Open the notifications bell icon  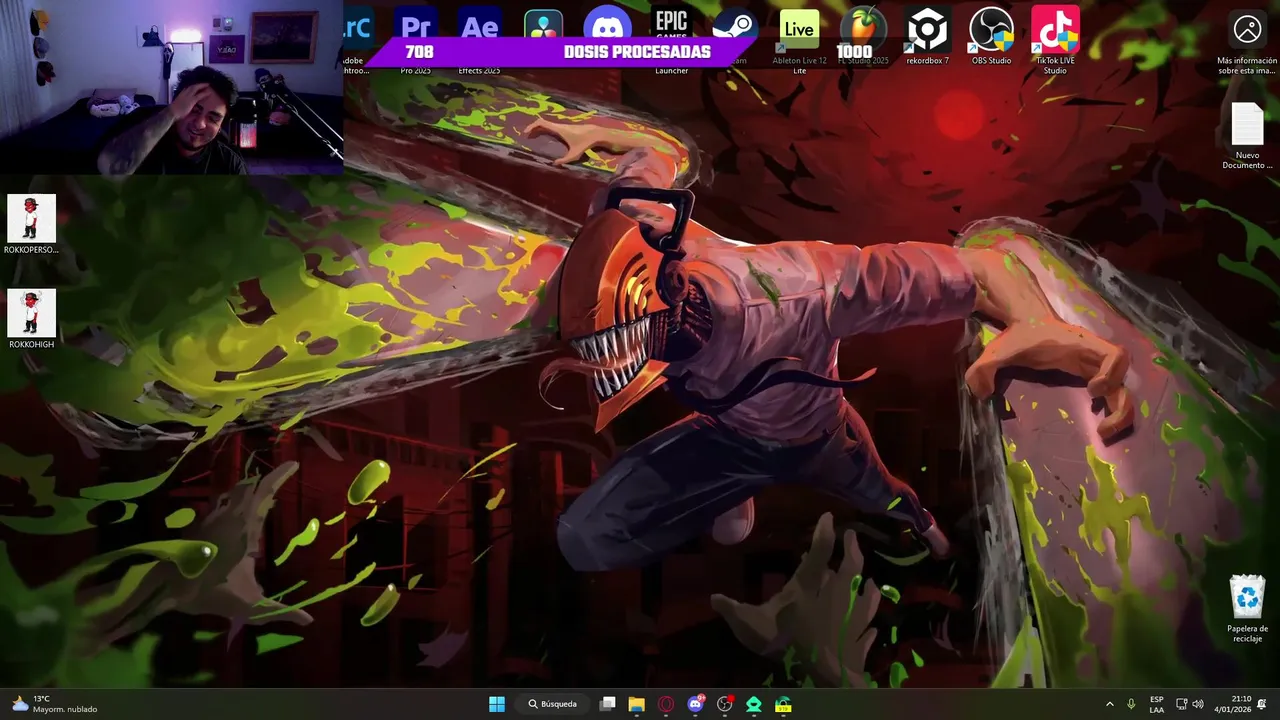[1262, 704]
